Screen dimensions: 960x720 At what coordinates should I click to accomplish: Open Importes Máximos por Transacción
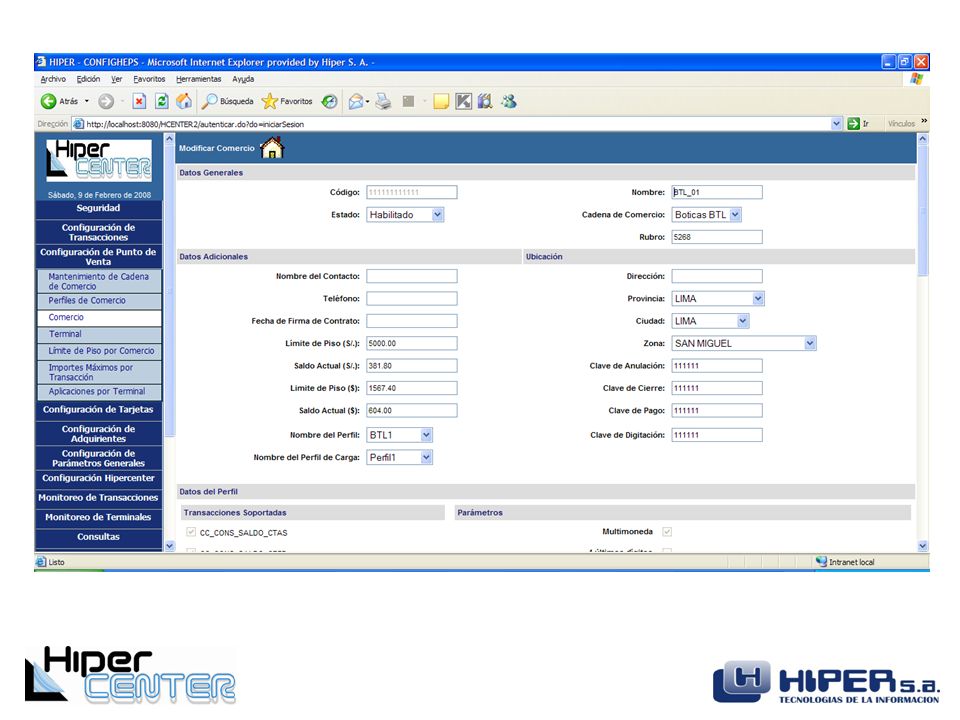[x=99, y=372]
